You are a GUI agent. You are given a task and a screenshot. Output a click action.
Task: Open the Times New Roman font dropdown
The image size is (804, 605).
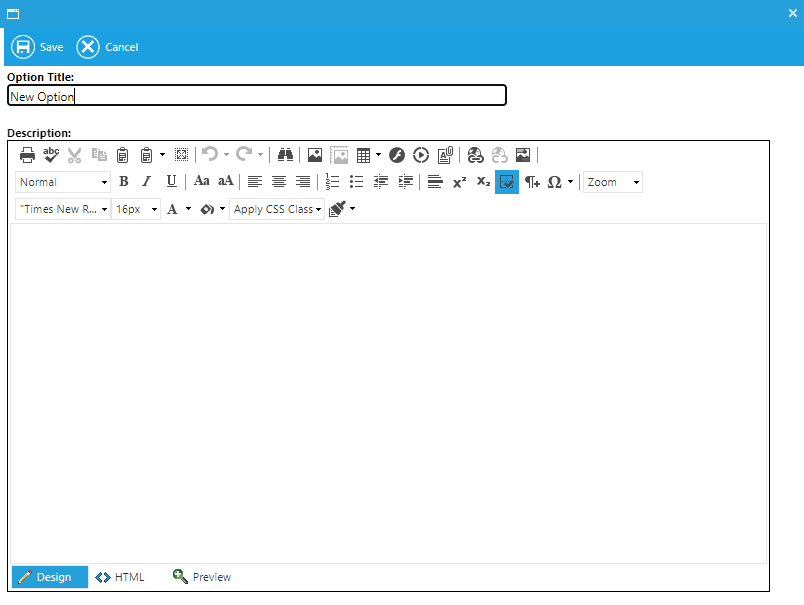coord(63,210)
